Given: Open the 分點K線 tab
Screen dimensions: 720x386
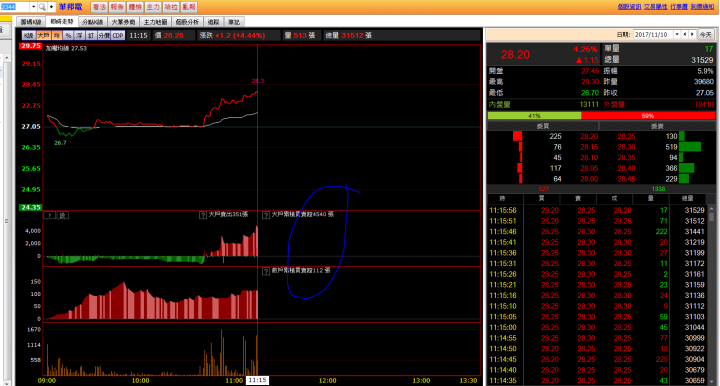Looking at the screenshot, I should pyautogui.click(x=93, y=22).
